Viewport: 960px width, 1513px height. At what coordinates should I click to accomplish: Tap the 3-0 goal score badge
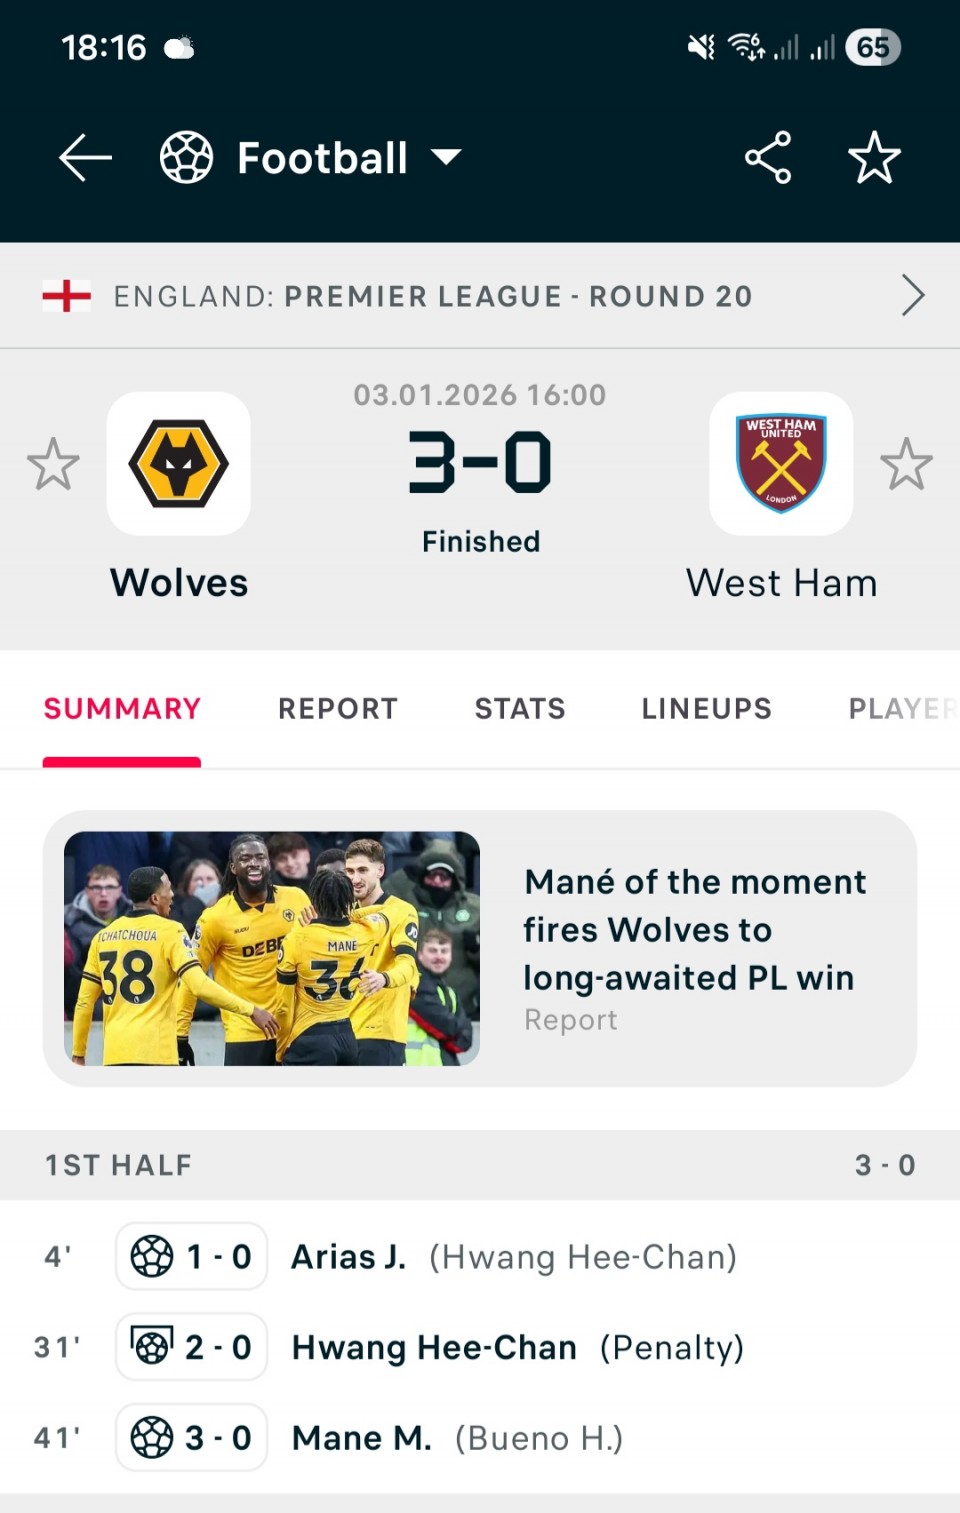(192, 1438)
